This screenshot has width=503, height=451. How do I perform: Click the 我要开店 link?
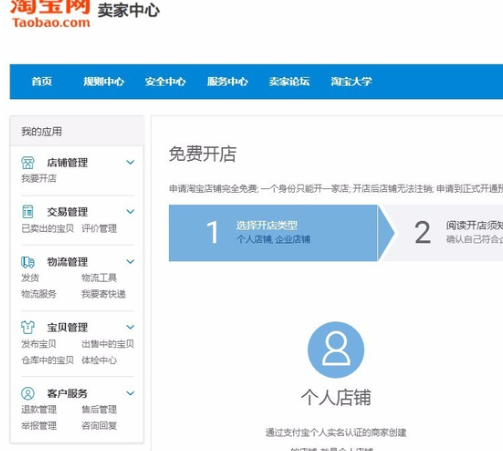coord(39,179)
